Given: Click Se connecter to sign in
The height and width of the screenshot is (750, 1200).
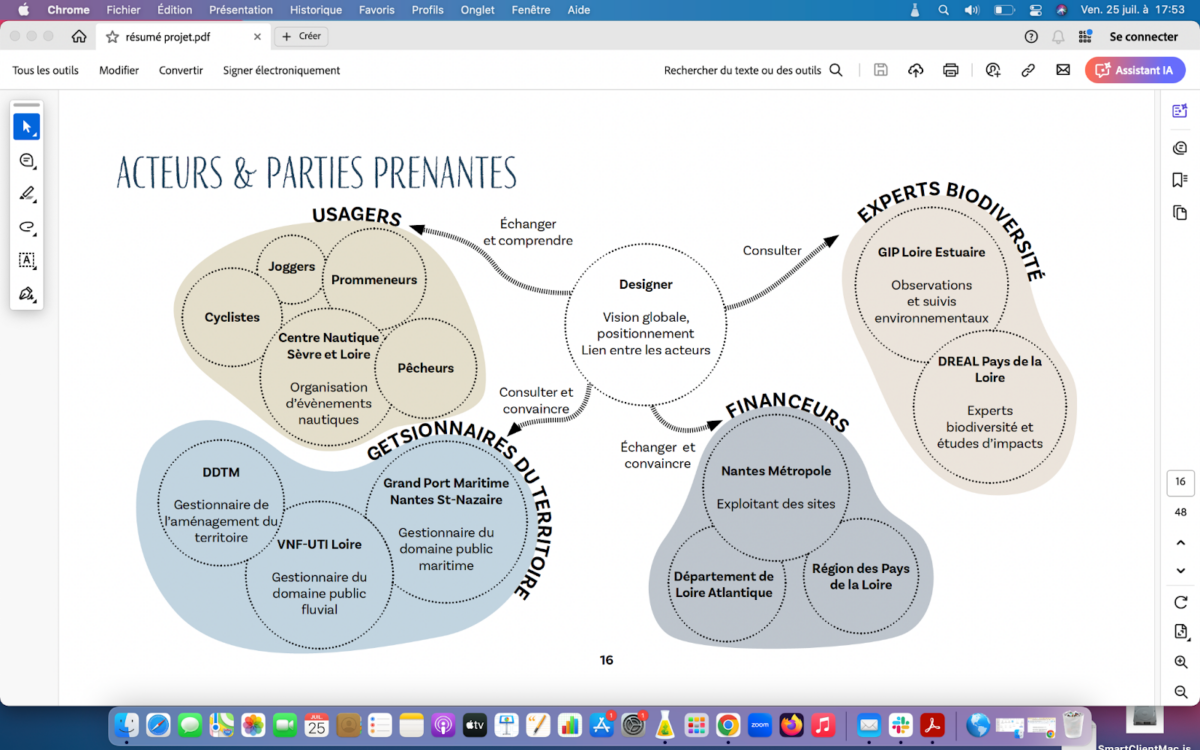Looking at the screenshot, I should (1143, 36).
